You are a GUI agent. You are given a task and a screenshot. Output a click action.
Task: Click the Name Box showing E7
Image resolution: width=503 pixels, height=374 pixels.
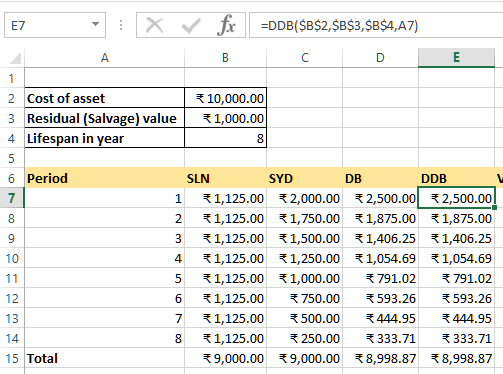tap(55, 25)
